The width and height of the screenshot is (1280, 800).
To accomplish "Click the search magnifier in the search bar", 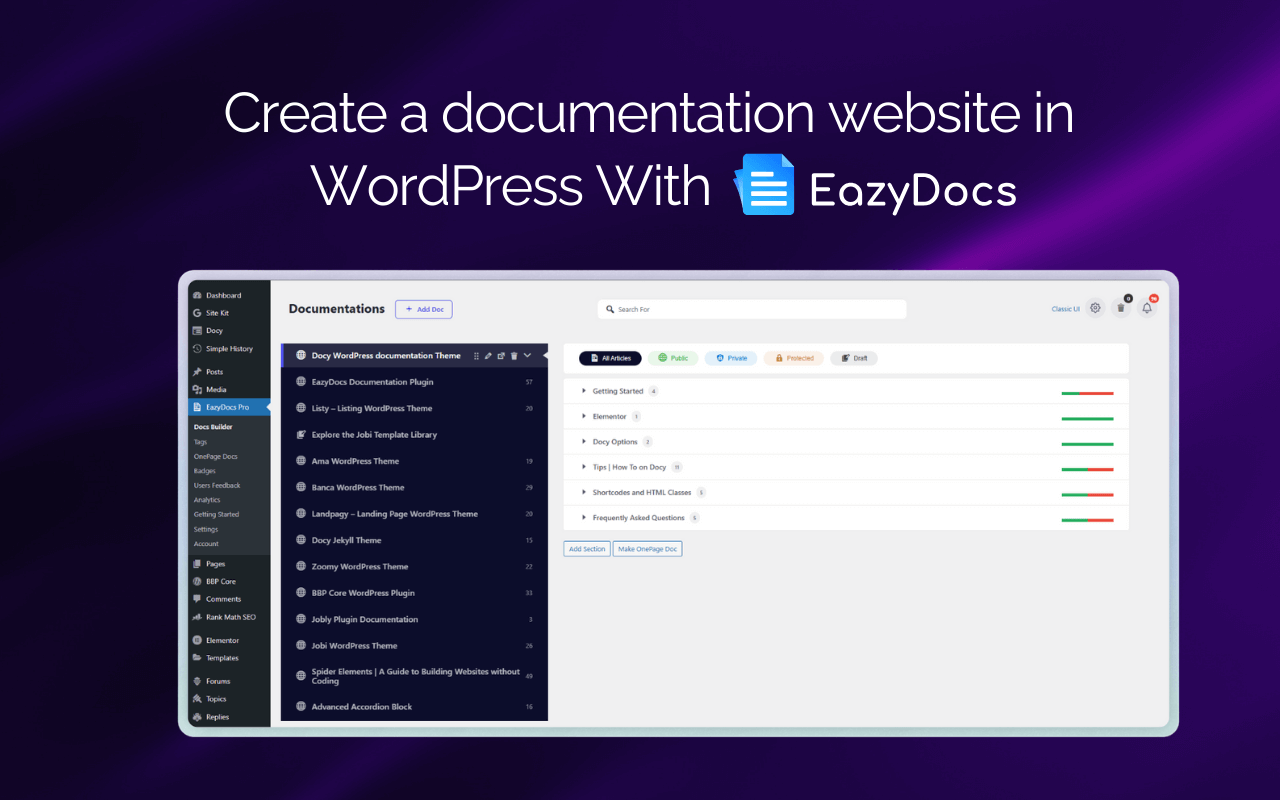I will click(x=612, y=309).
